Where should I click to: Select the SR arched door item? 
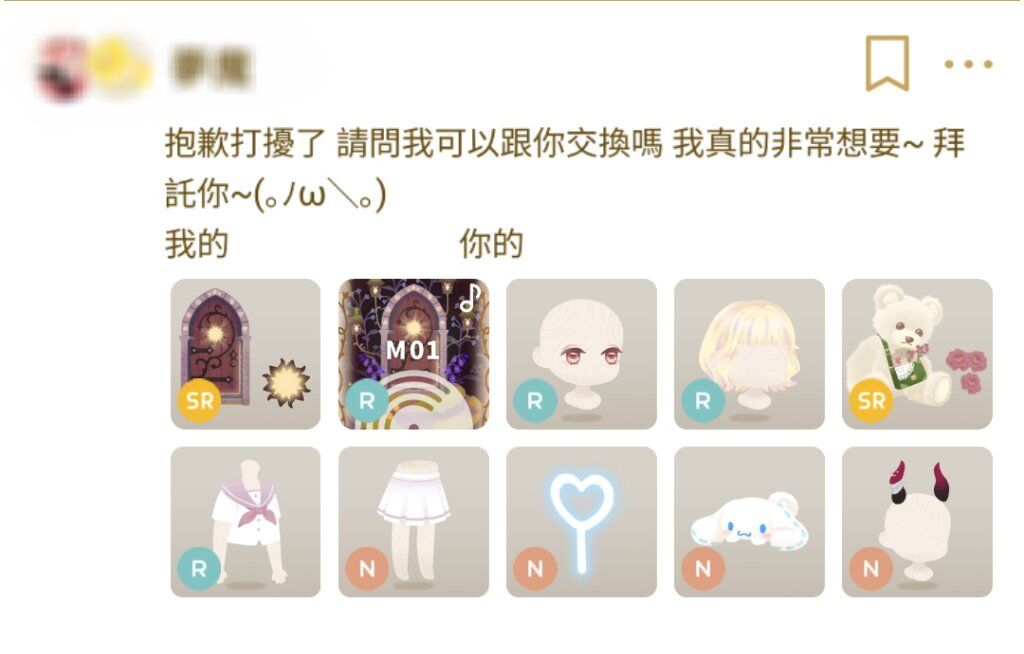(x=246, y=354)
